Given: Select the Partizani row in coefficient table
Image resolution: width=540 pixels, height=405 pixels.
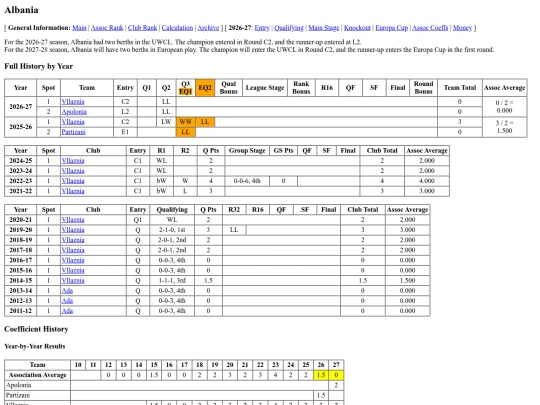Looking at the screenshot, I should click(174, 395).
